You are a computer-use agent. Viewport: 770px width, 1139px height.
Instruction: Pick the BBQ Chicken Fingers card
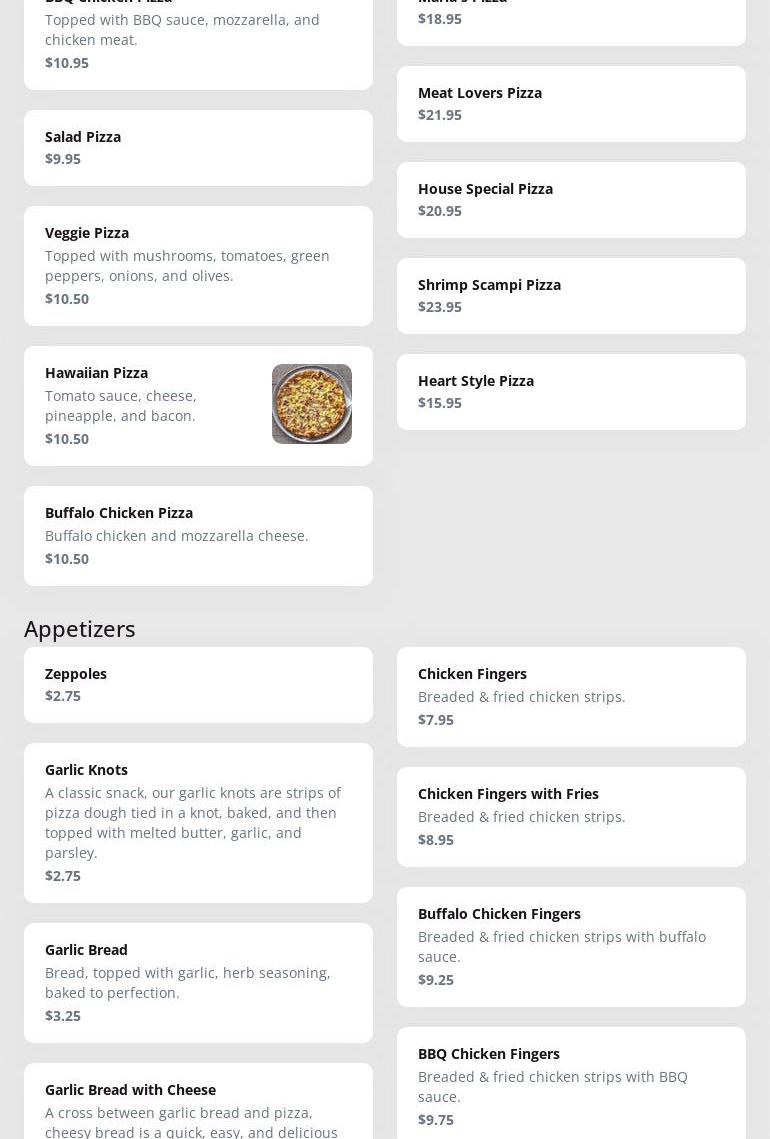pos(571,1083)
